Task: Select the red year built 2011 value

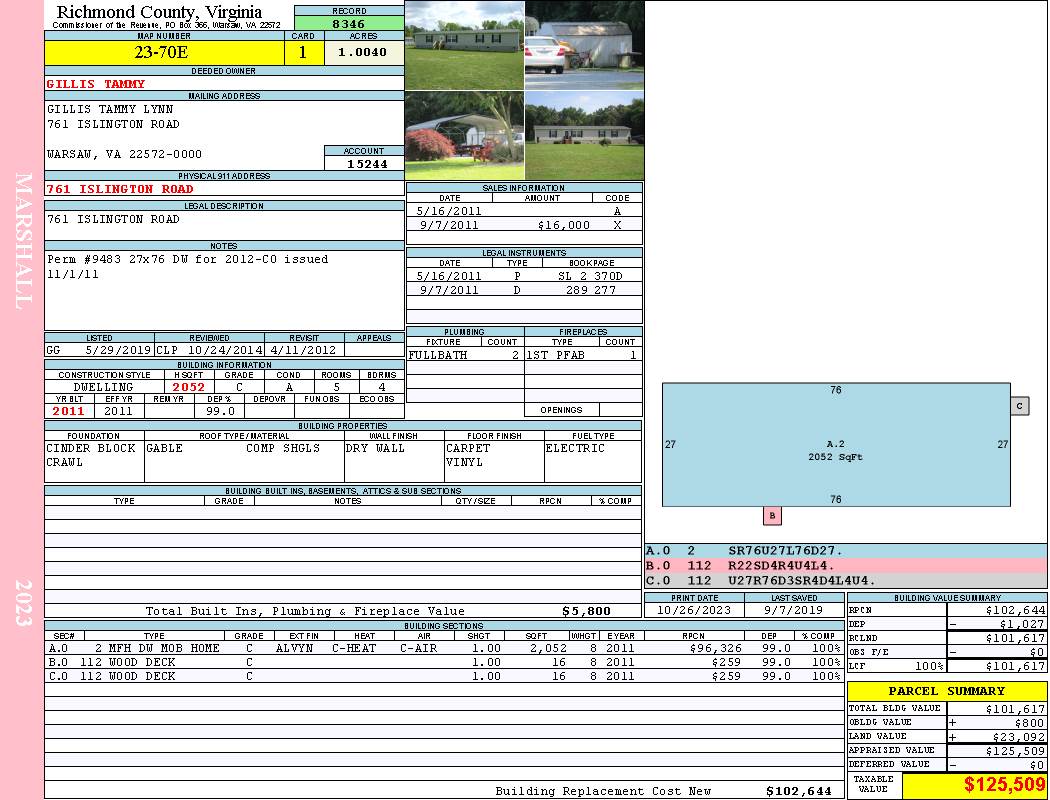Action: [69, 411]
